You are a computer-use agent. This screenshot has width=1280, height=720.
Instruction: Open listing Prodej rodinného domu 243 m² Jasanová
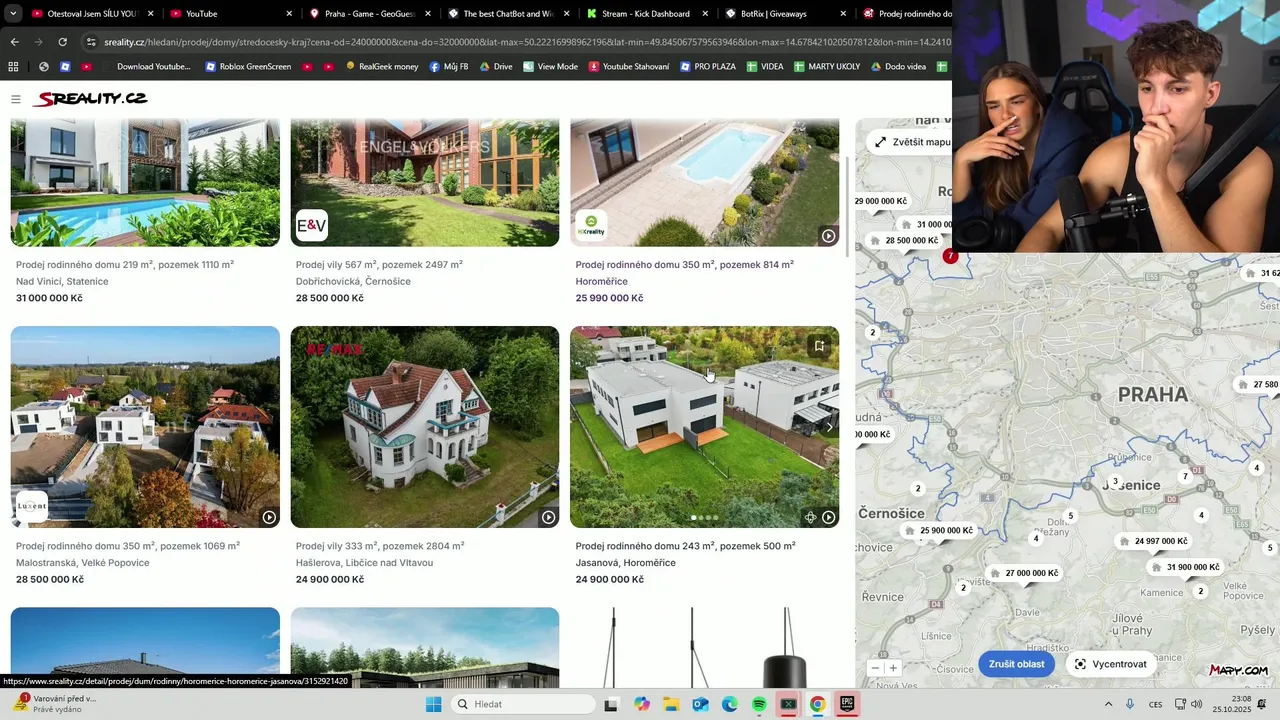tap(685, 546)
